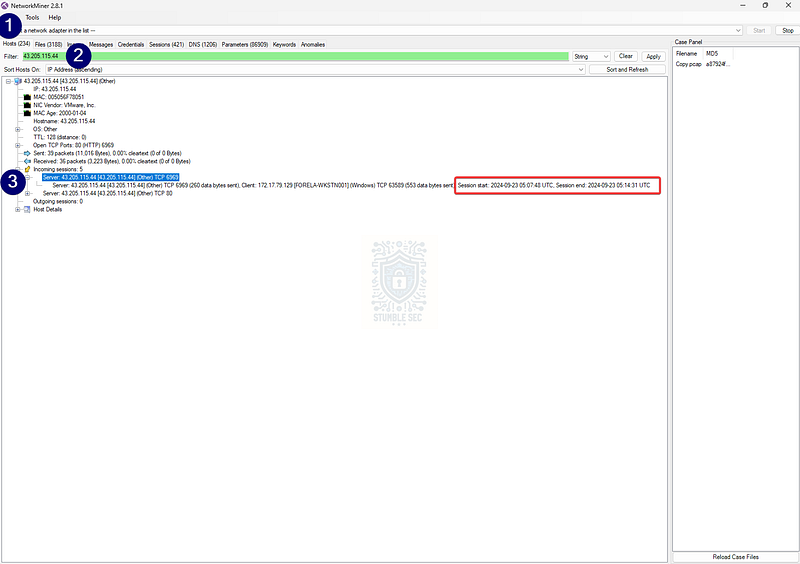
Task: Click into the green Filter input field
Action: click(295, 56)
